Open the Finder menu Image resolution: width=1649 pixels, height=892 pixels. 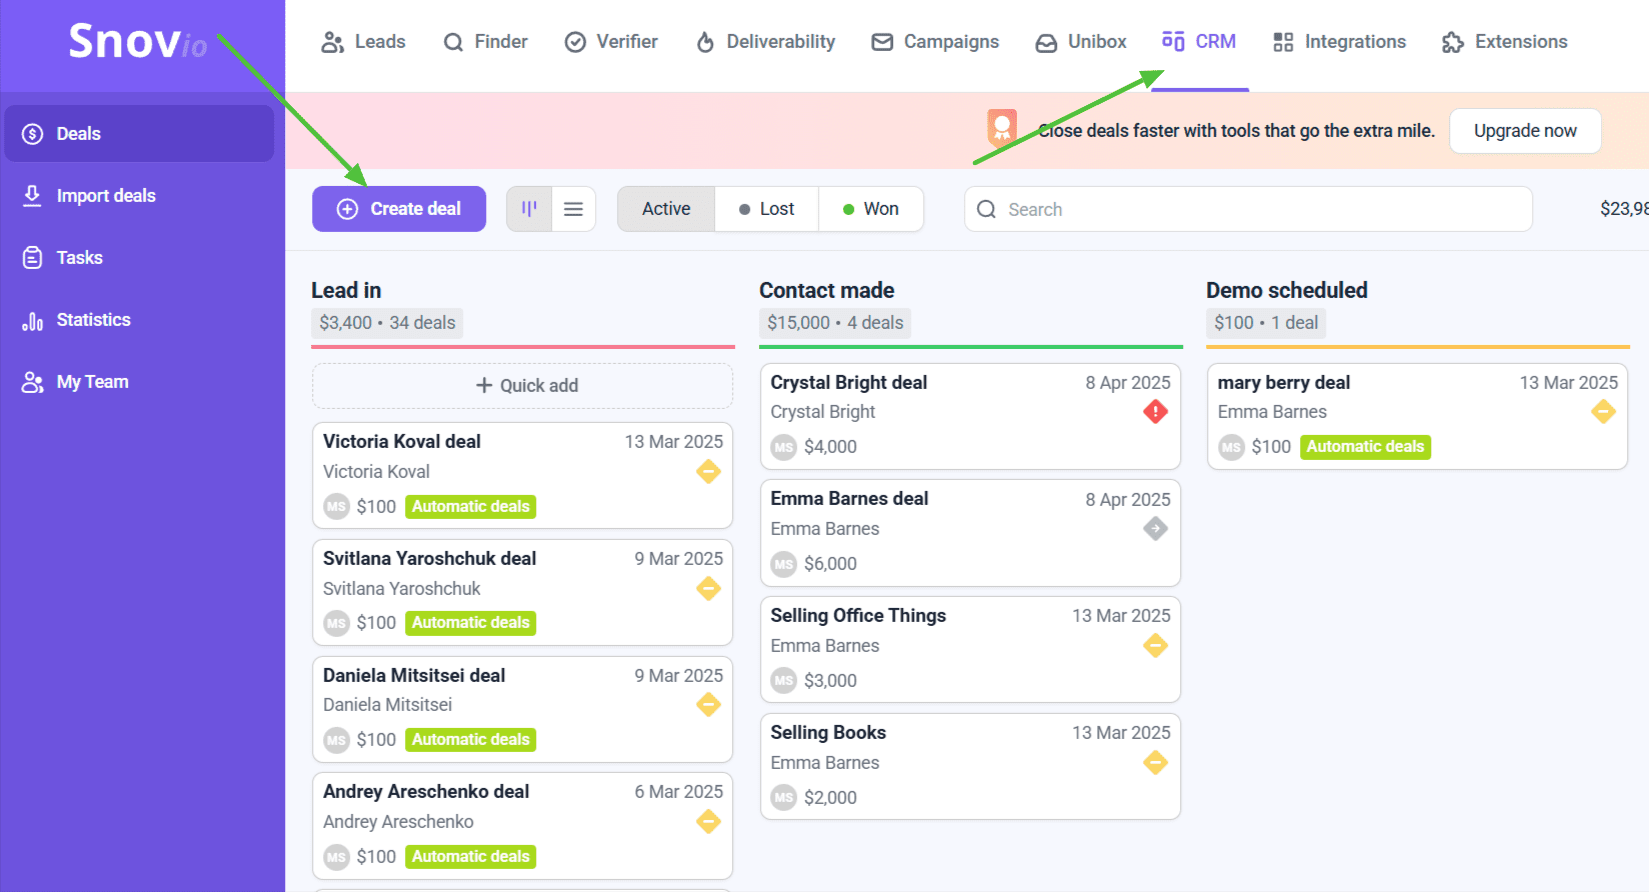[x=486, y=42]
